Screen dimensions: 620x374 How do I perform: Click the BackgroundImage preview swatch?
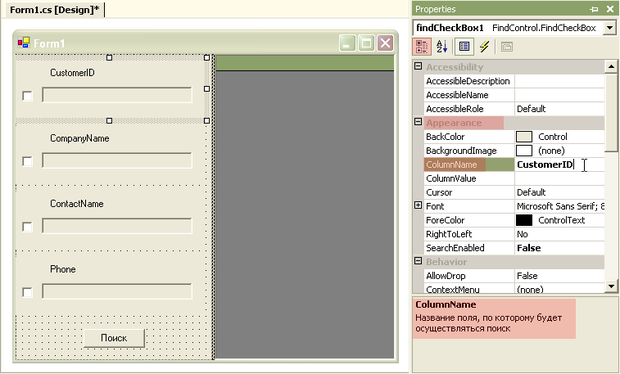click(x=524, y=151)
